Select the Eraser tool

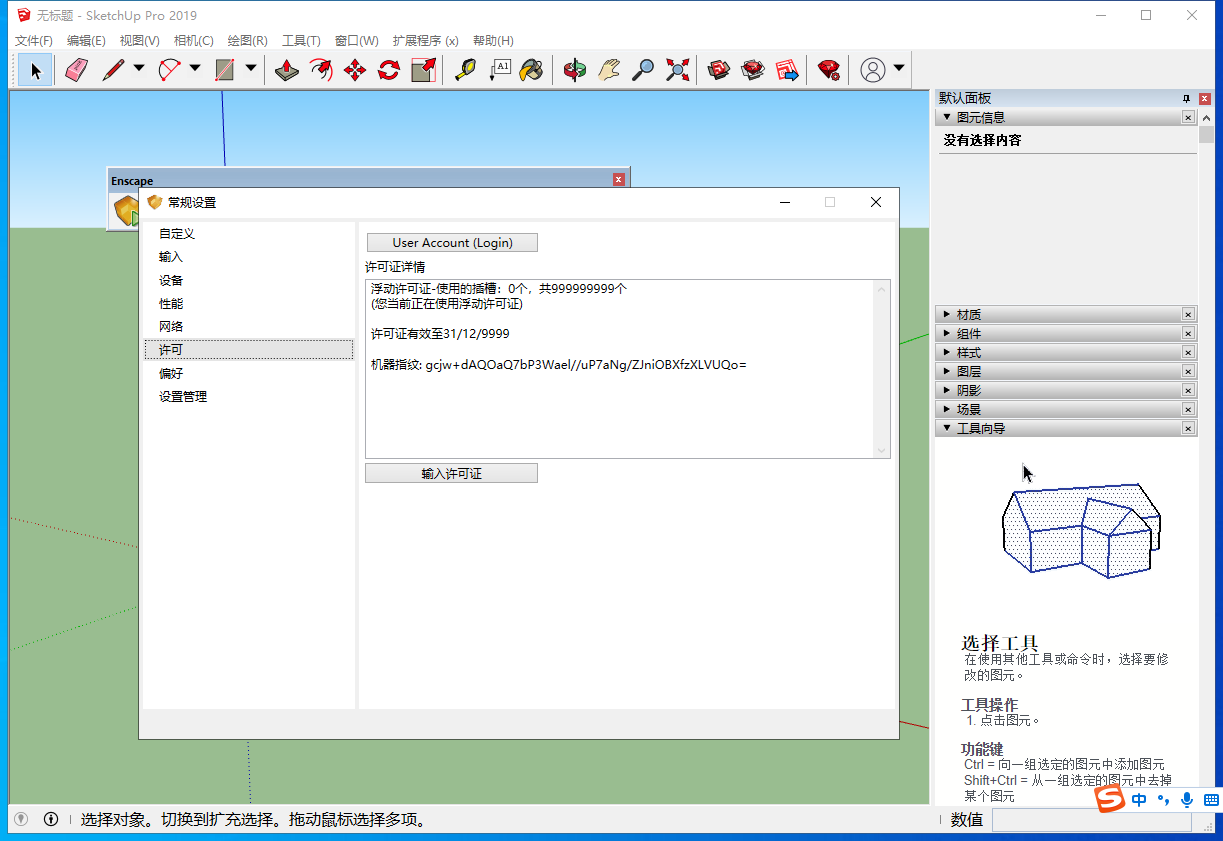(x=76, y=69)
